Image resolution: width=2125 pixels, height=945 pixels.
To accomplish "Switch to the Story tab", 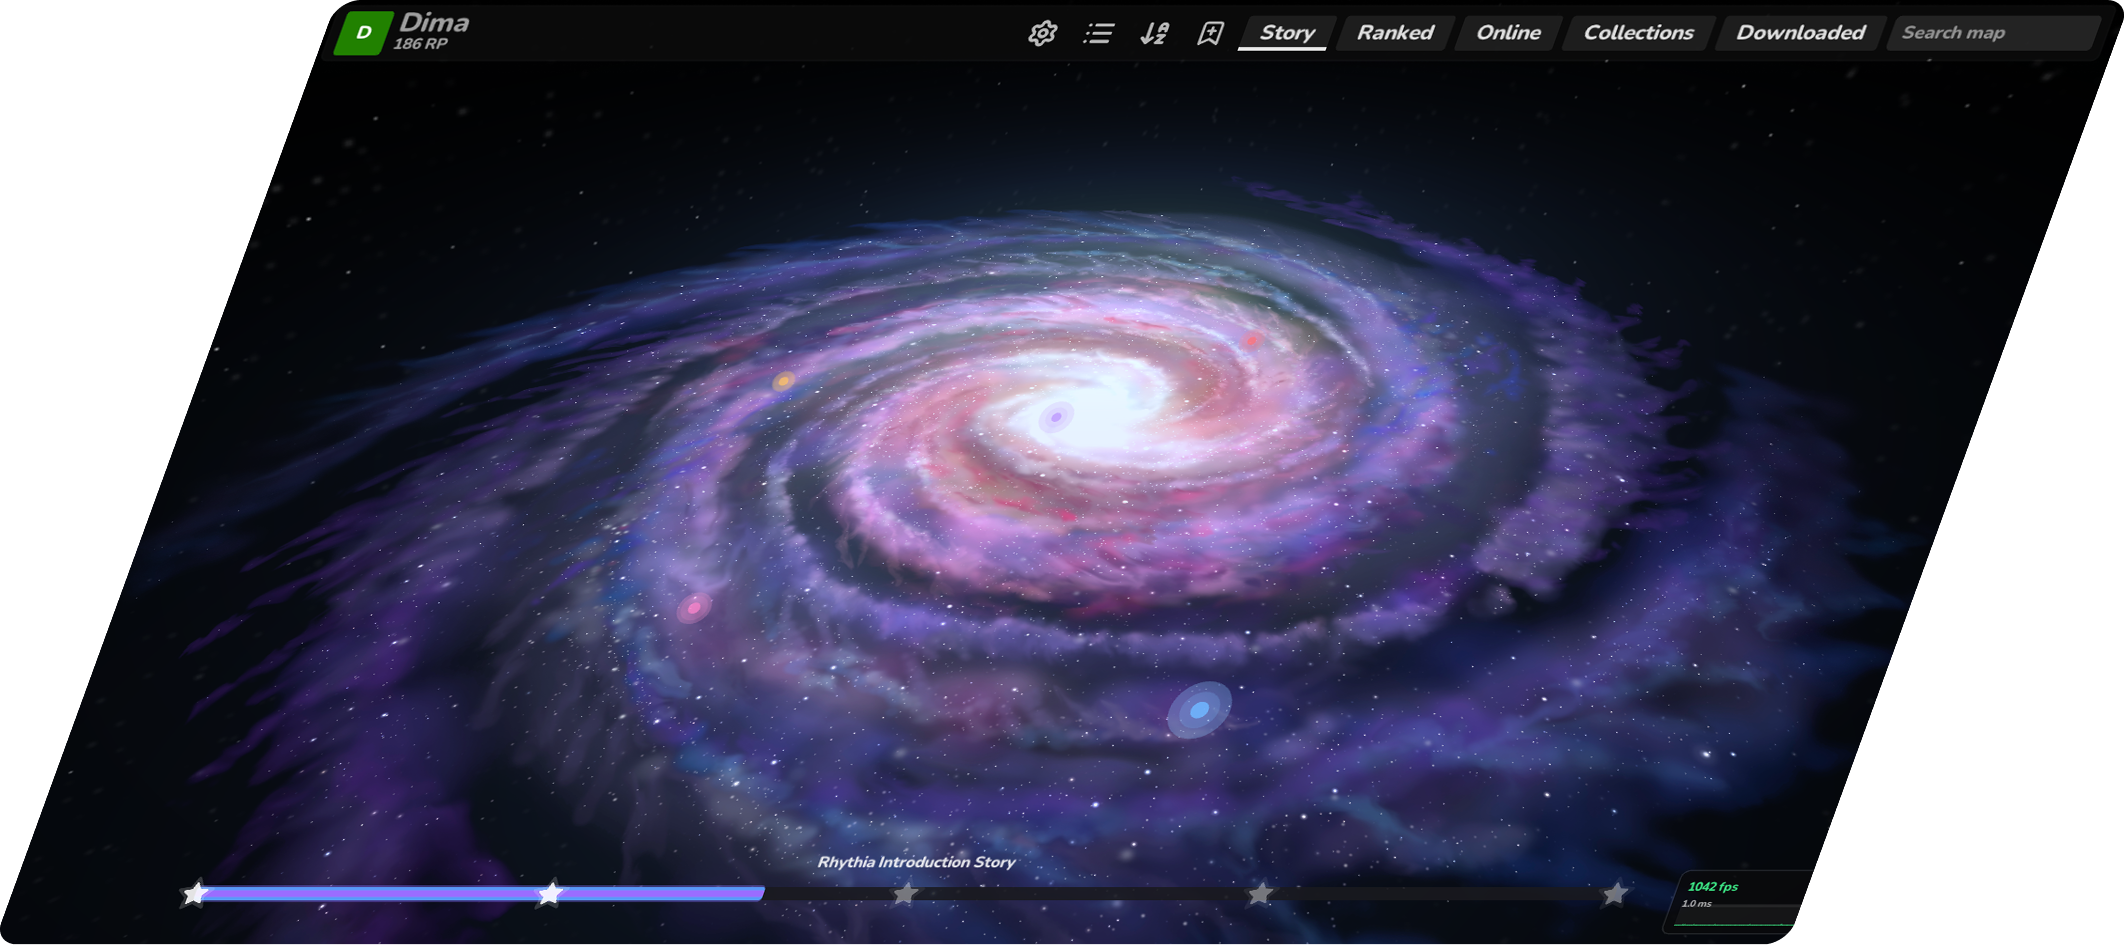I will click(1286, 33).
